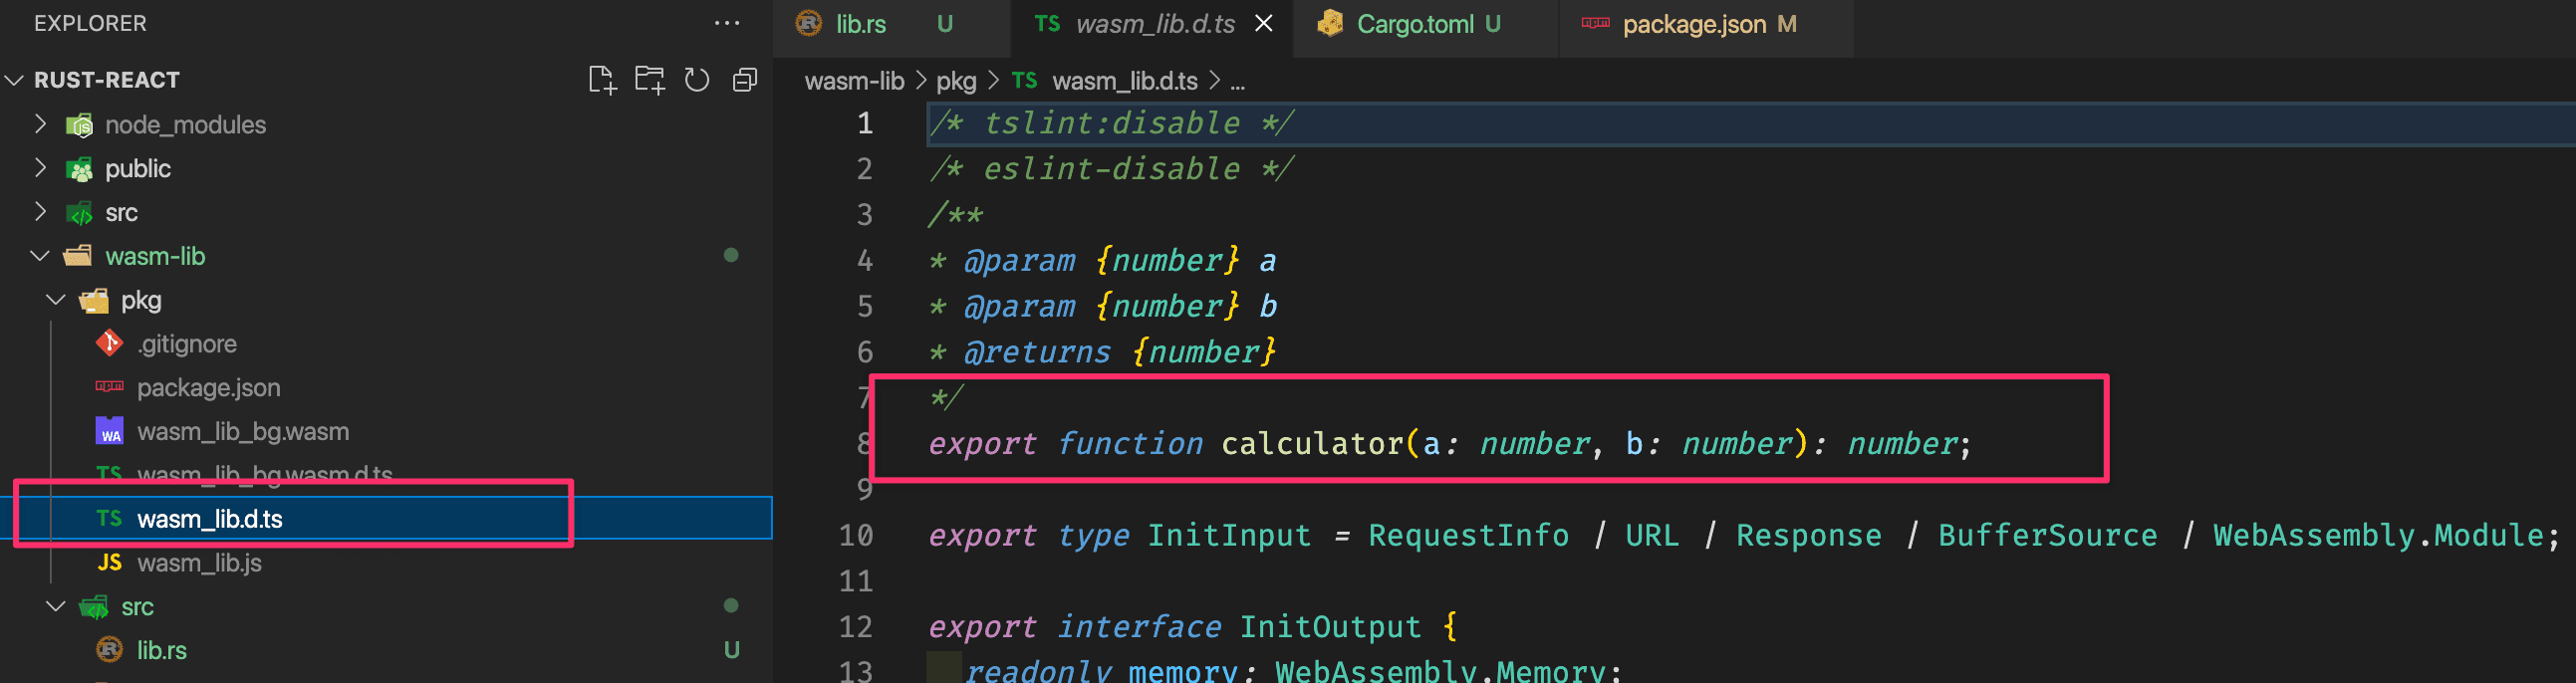Screen dimensions: 2576x683
Task: Click wasm-lib in the breadcrumb path
Action: (x=854, y=81)
